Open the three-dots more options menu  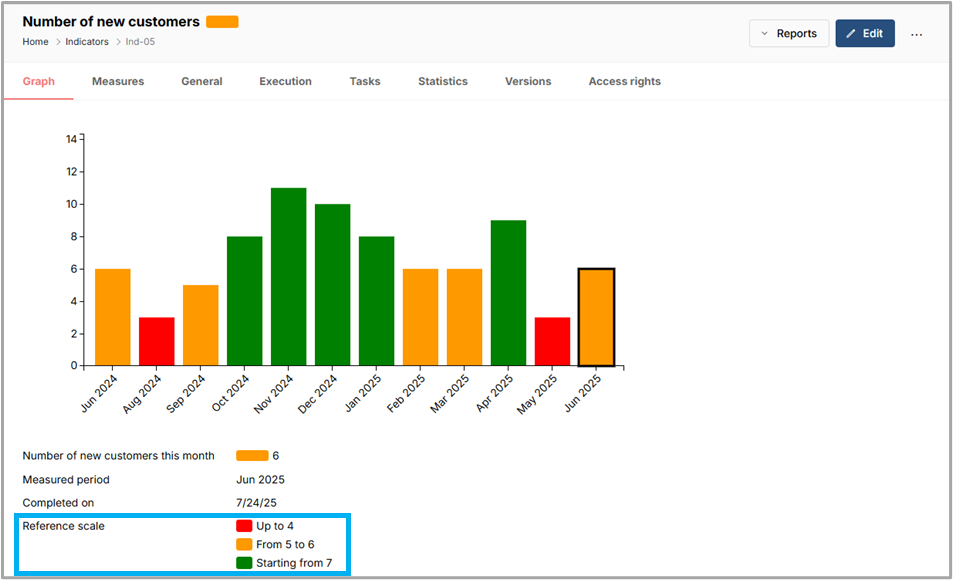[x=916, y=34]
